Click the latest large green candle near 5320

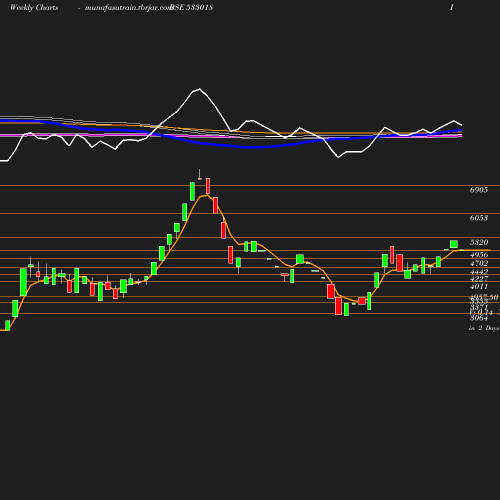click(x=454, y=244)
